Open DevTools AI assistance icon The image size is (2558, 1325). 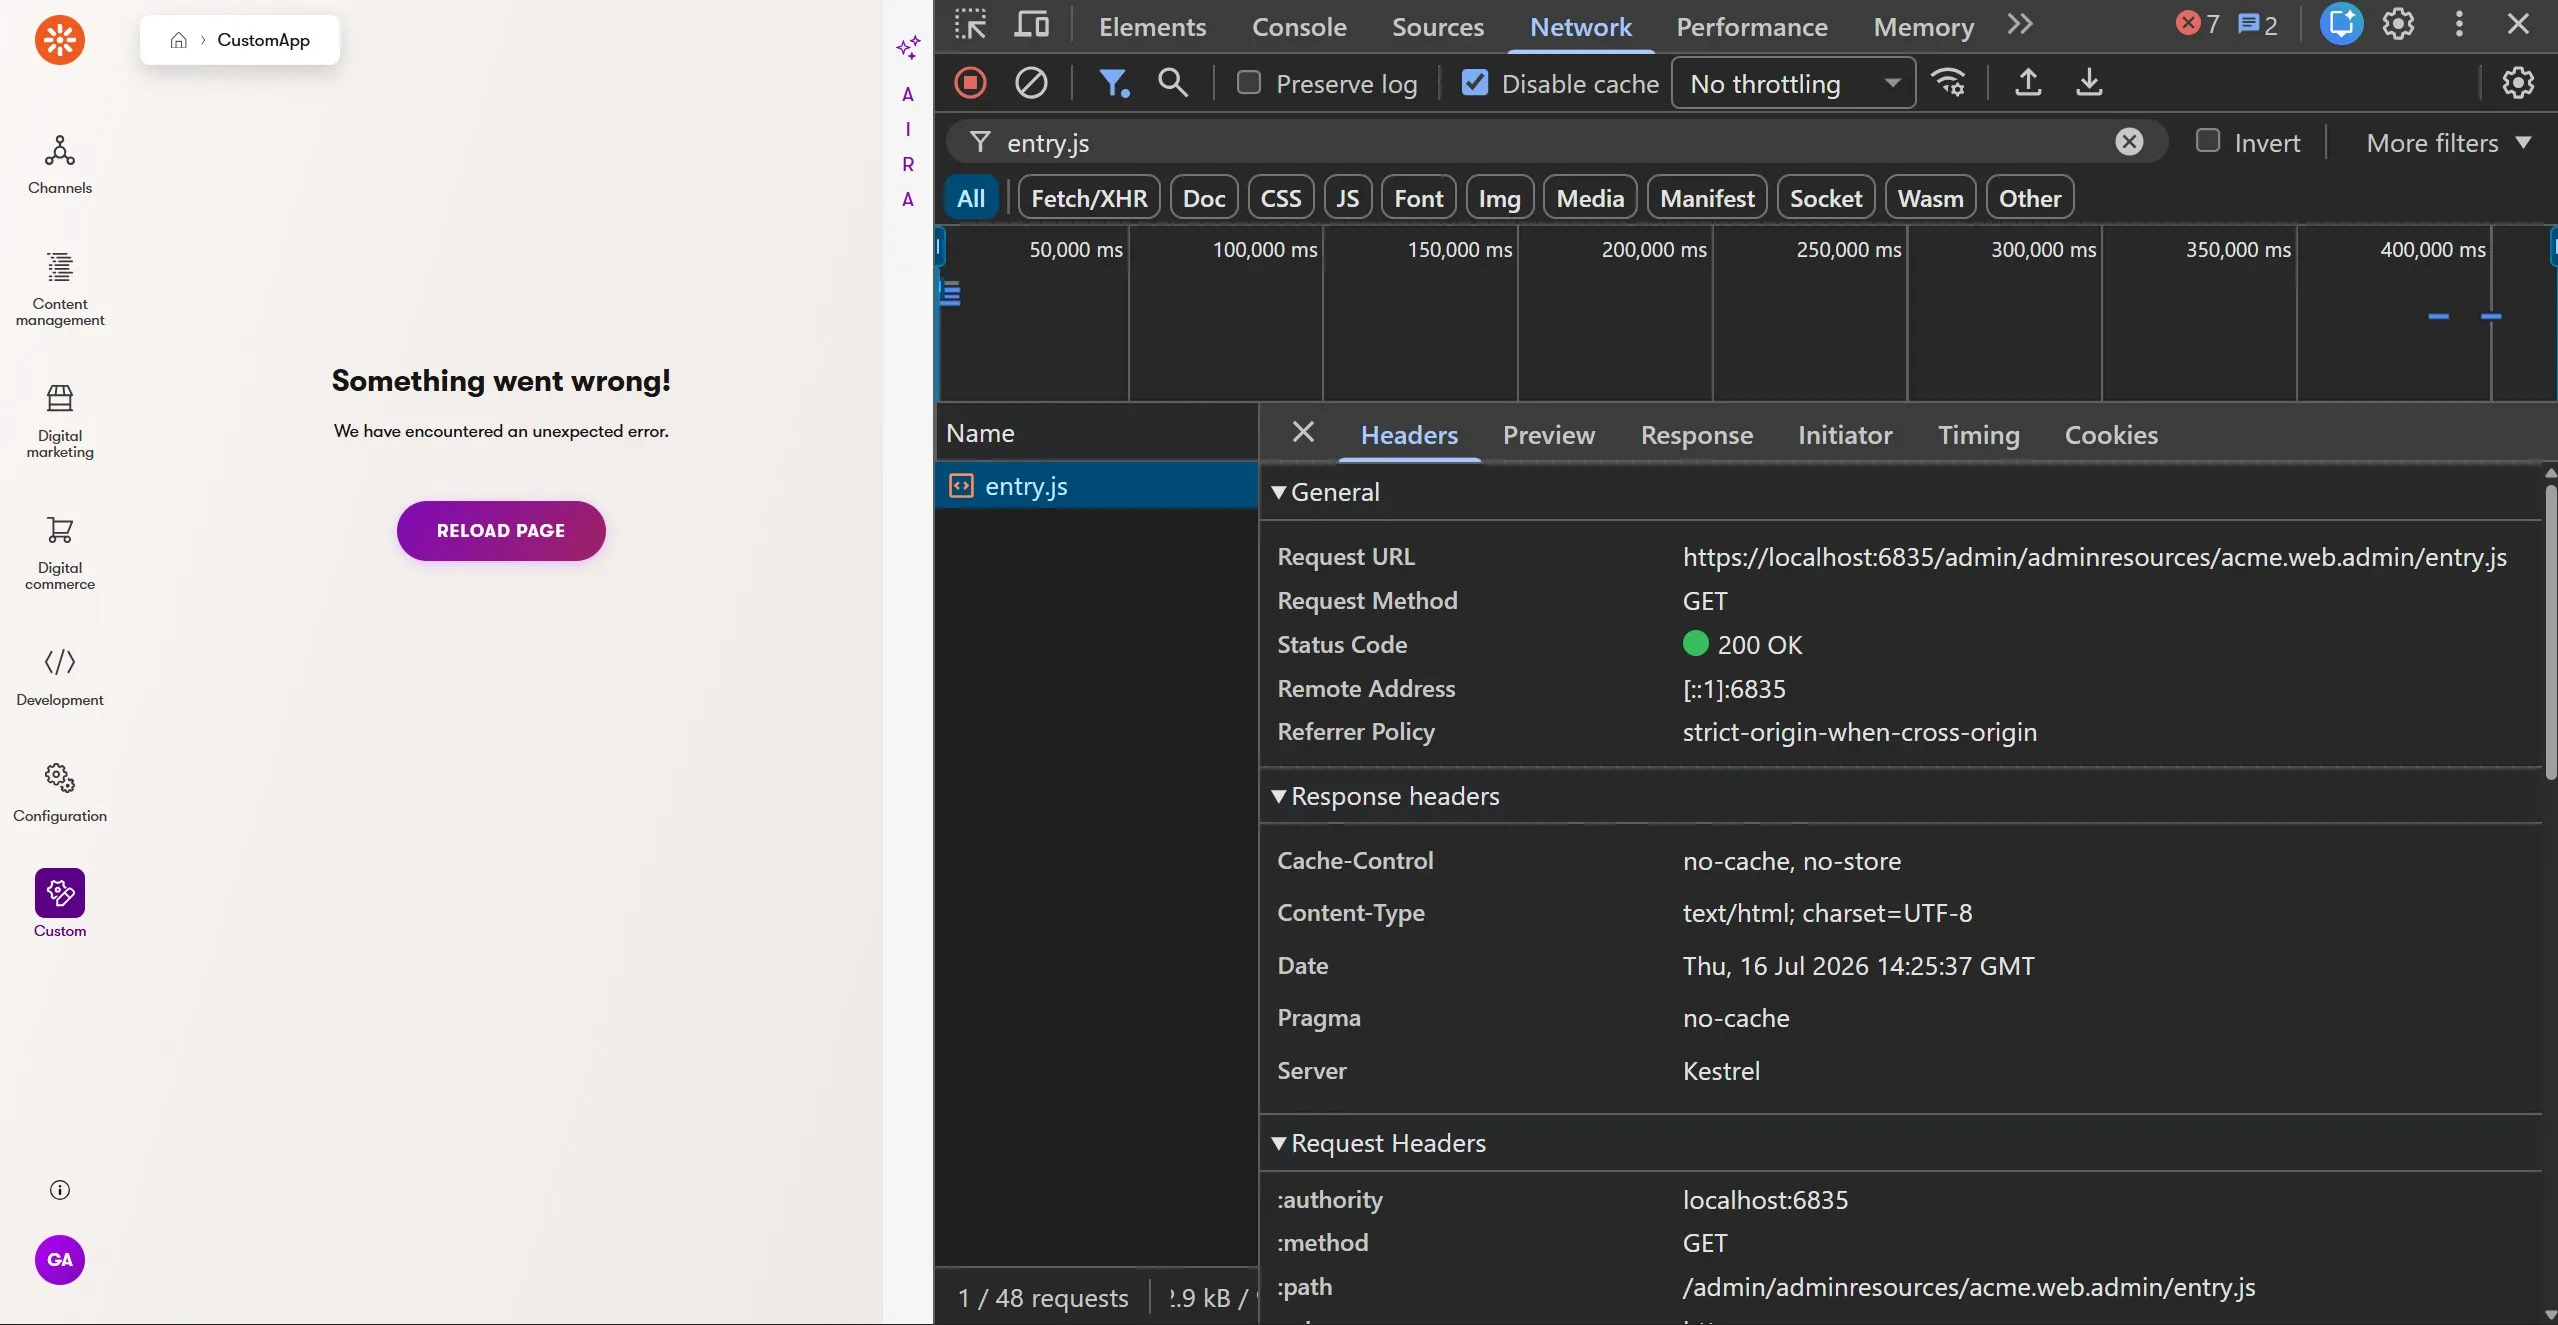point(2342,25)
